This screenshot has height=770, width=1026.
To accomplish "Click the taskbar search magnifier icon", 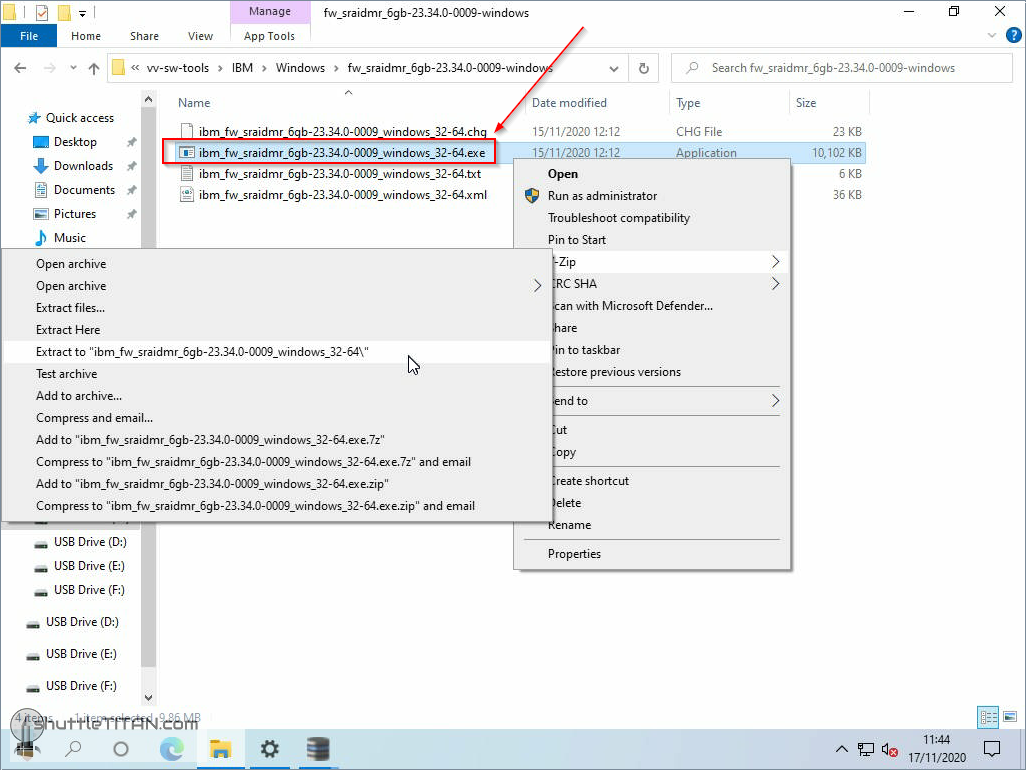I will tap(73, 748).
